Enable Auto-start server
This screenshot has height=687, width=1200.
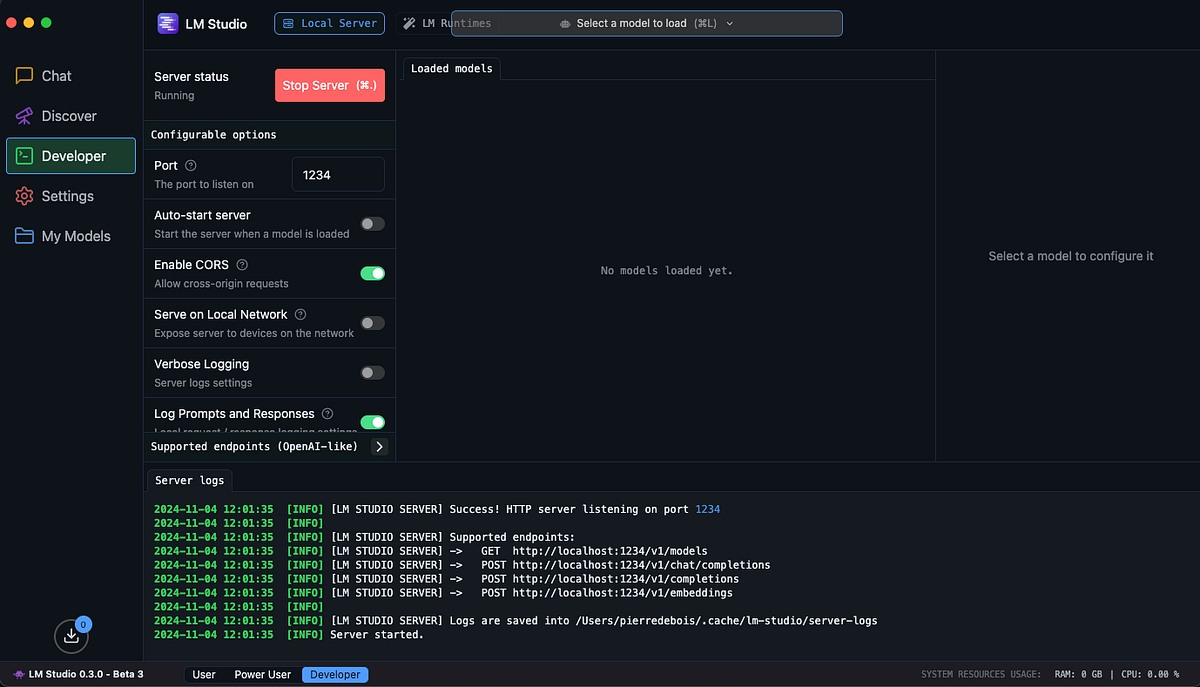tap(372, 223)
